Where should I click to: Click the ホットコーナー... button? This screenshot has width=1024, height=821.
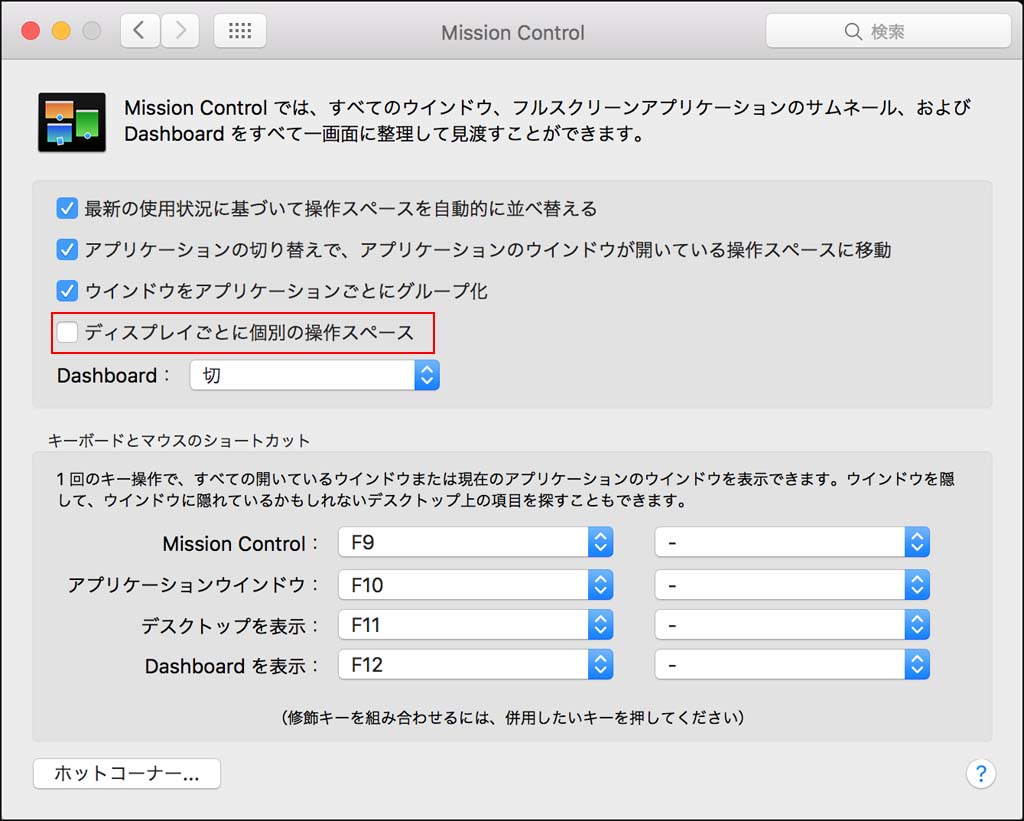[127, 773]
